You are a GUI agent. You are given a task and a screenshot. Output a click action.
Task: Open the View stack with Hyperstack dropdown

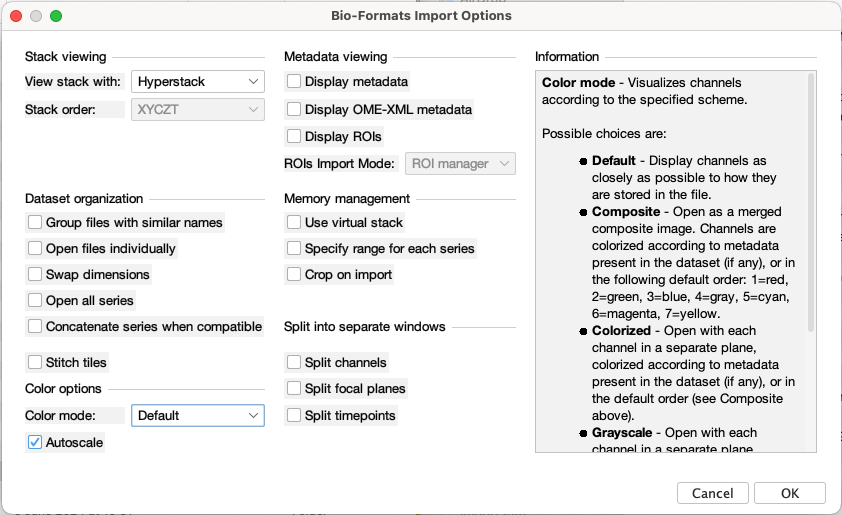tap(198, 82)
